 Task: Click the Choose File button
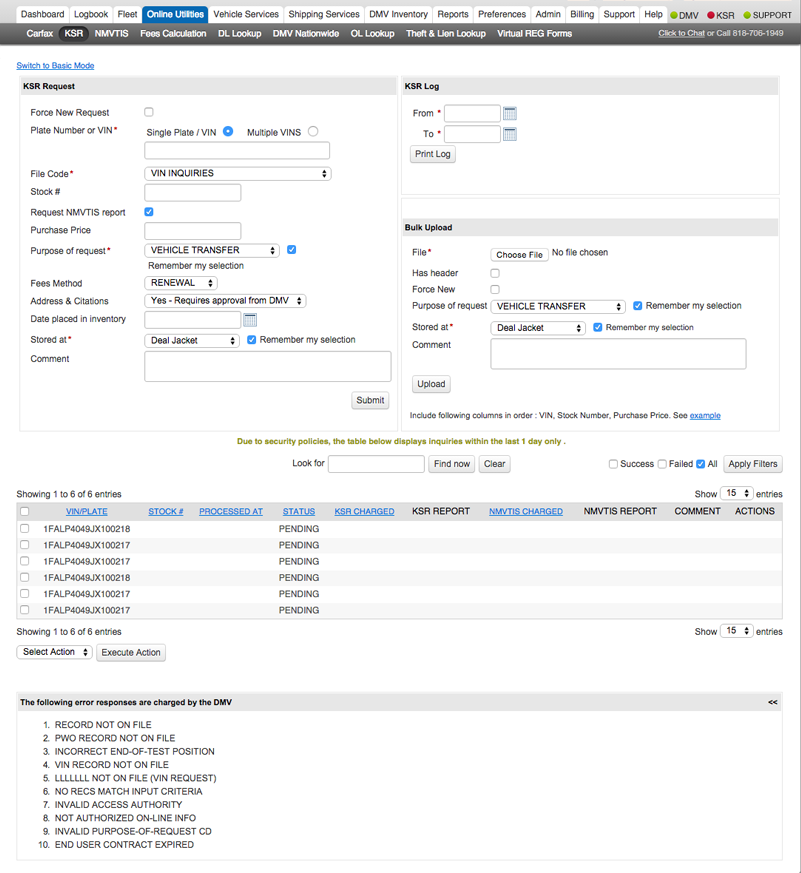coord(519,255)
